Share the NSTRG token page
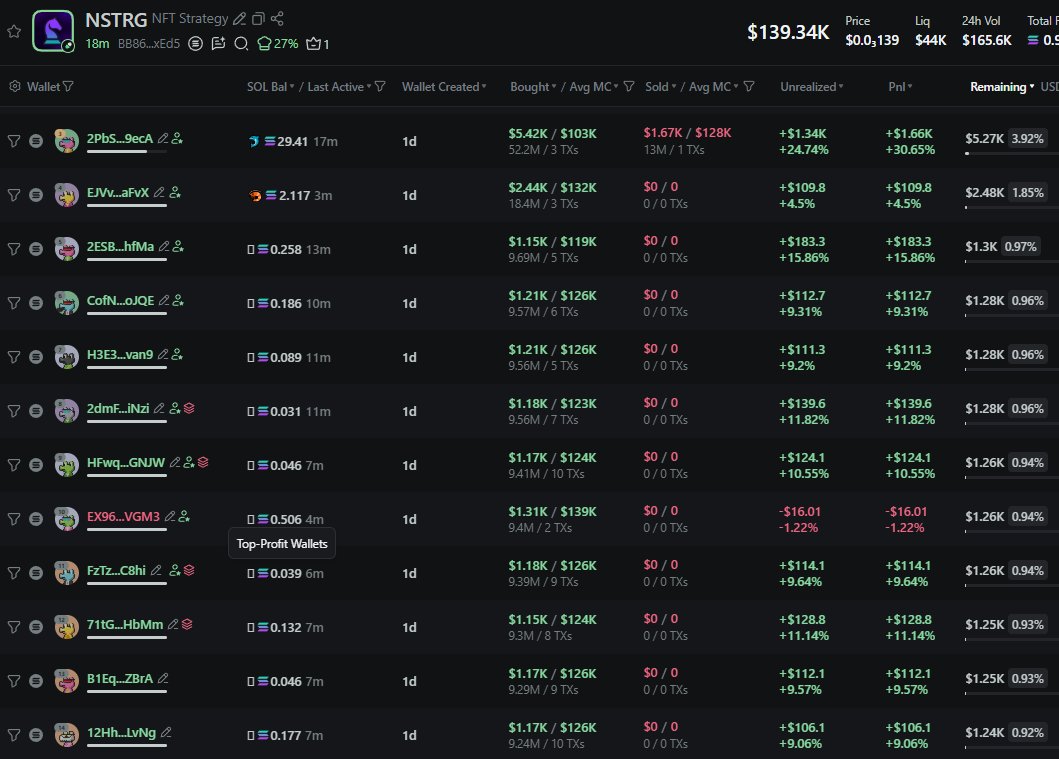 278,19
